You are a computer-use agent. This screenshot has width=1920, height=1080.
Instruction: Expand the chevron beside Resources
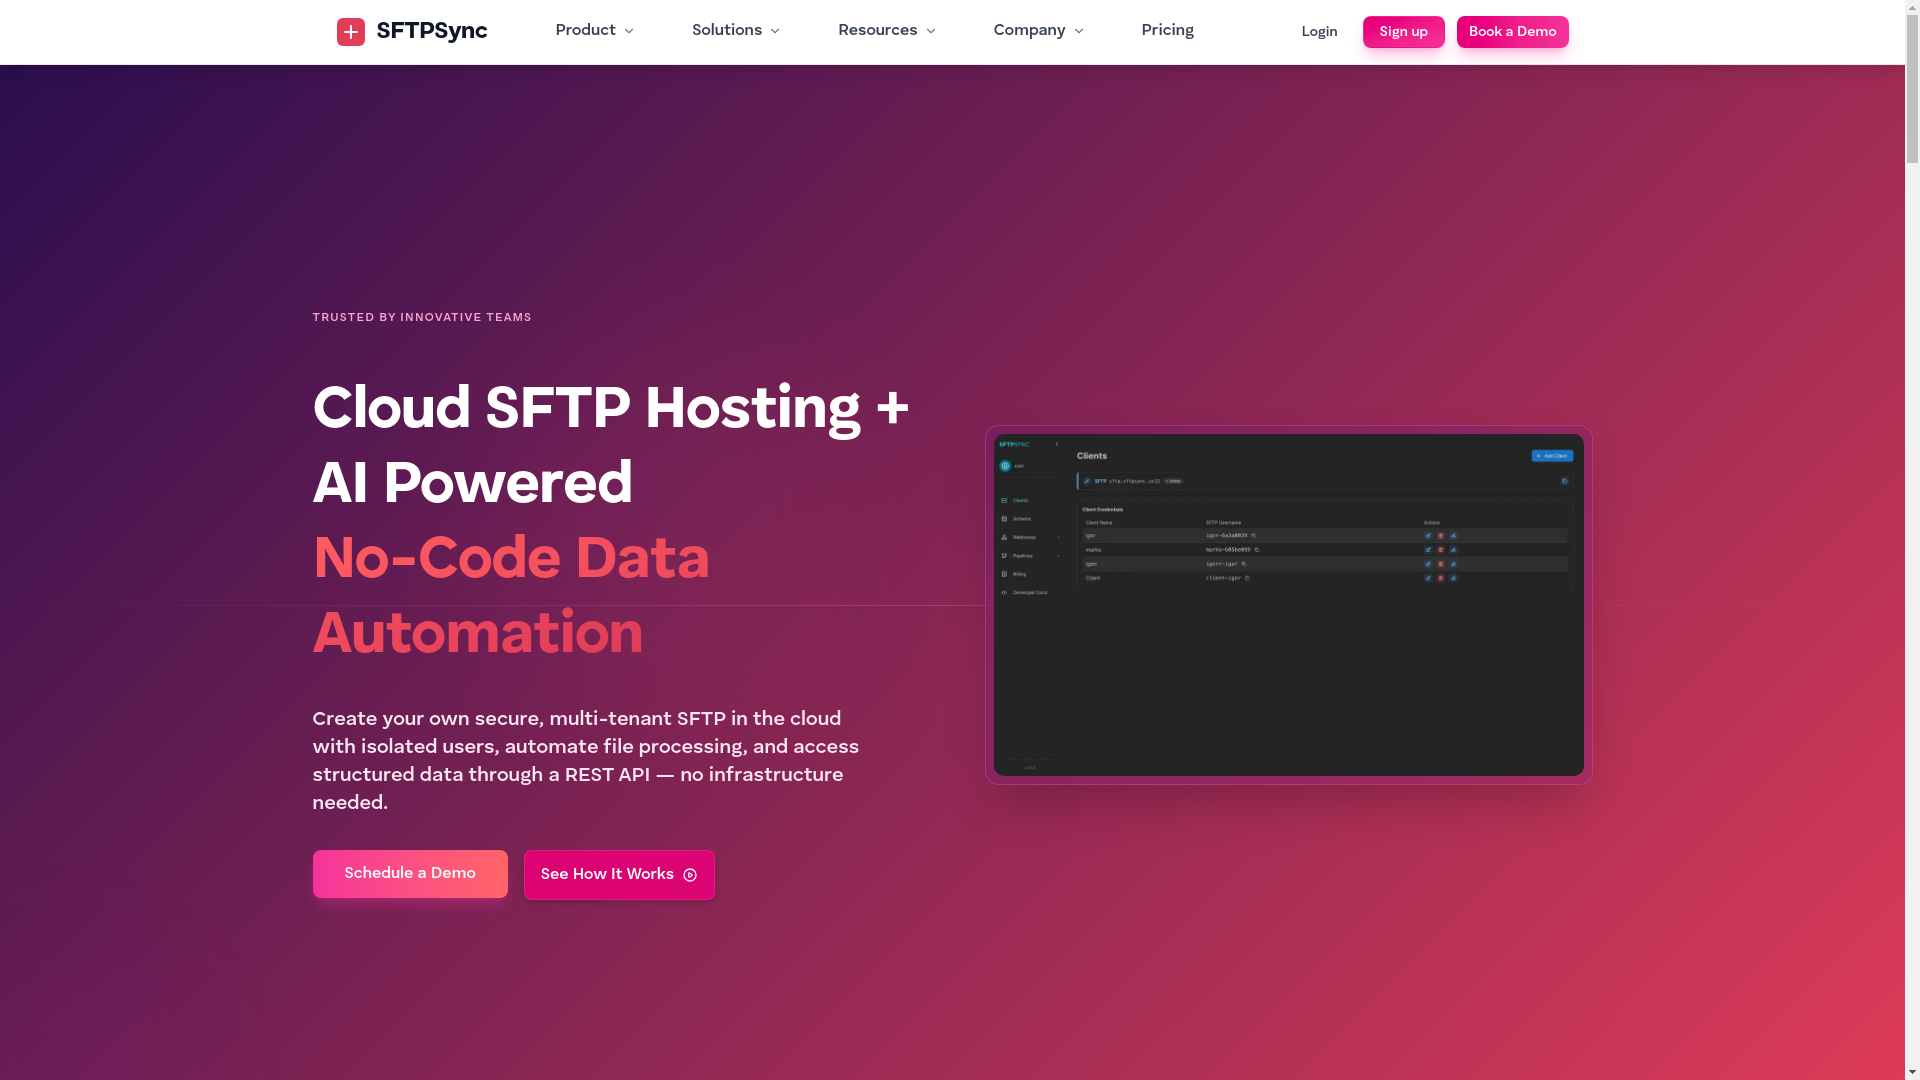coord(931,32)
